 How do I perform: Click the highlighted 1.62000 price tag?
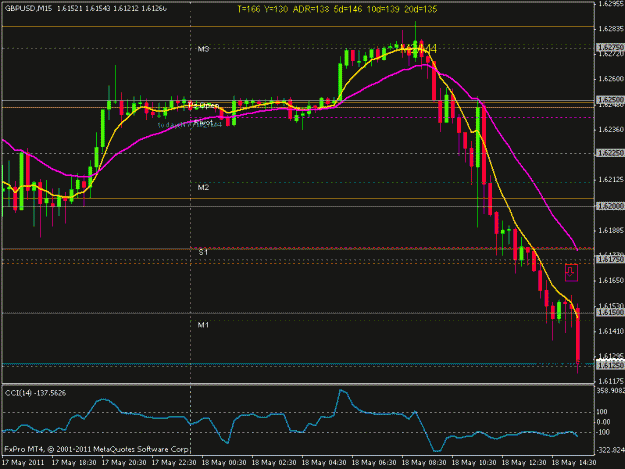610,206
